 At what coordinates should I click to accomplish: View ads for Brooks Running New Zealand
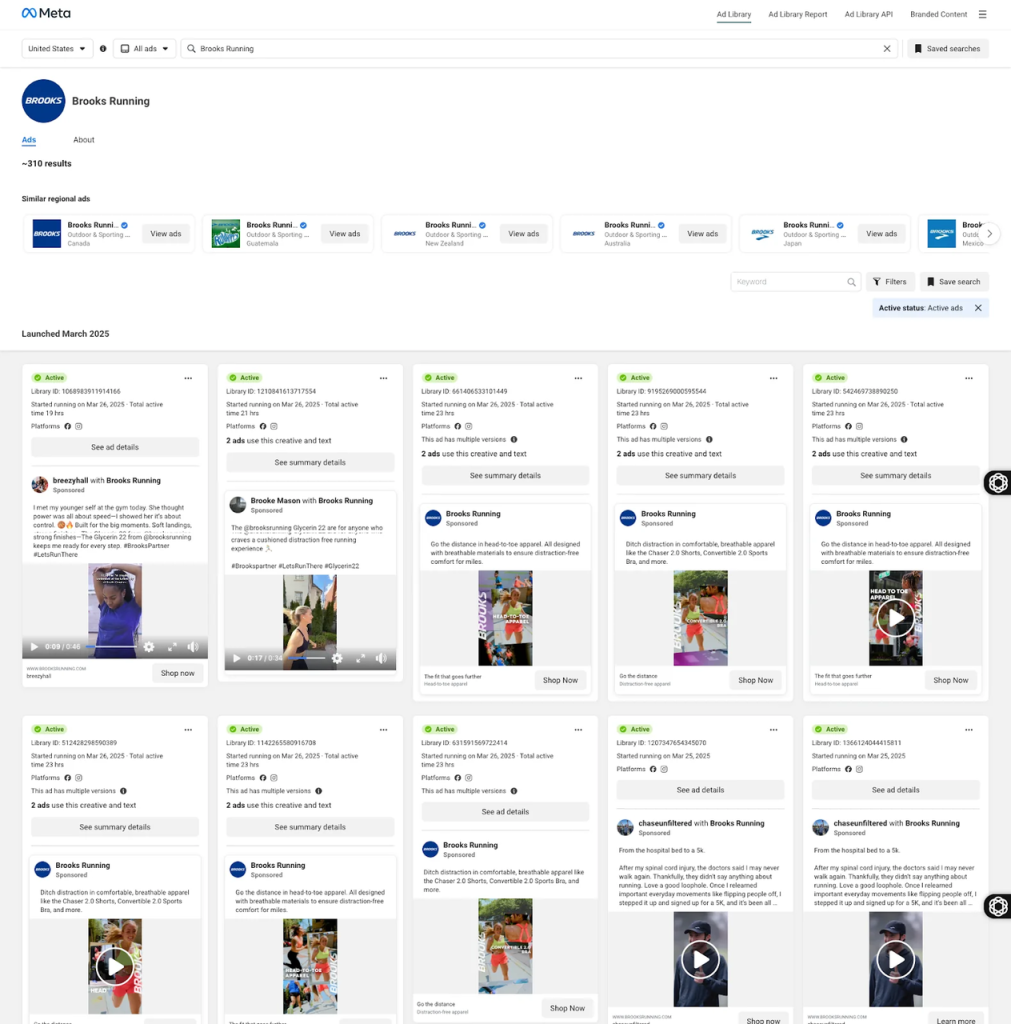click(x=524, y=234)
